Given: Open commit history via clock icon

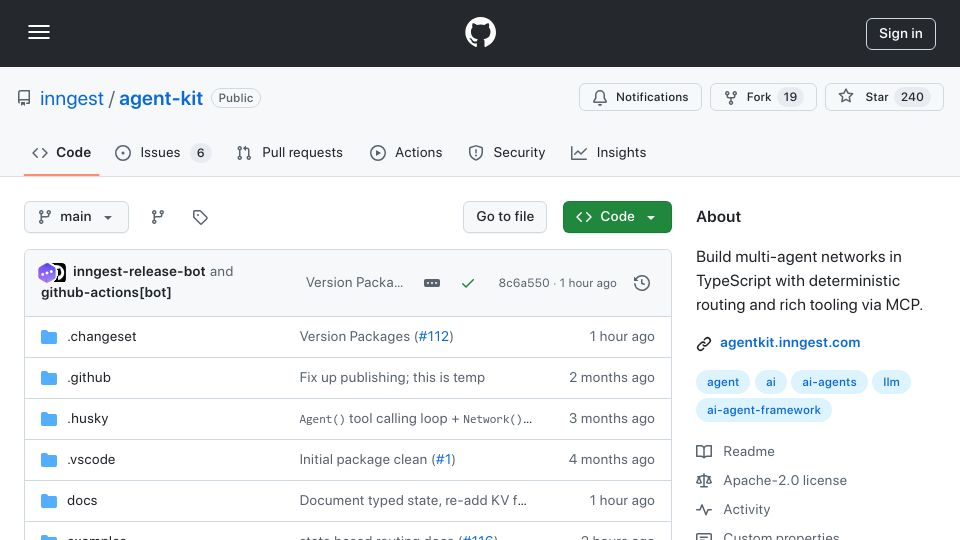Looking at the screenshot, I should pos(642,283).
